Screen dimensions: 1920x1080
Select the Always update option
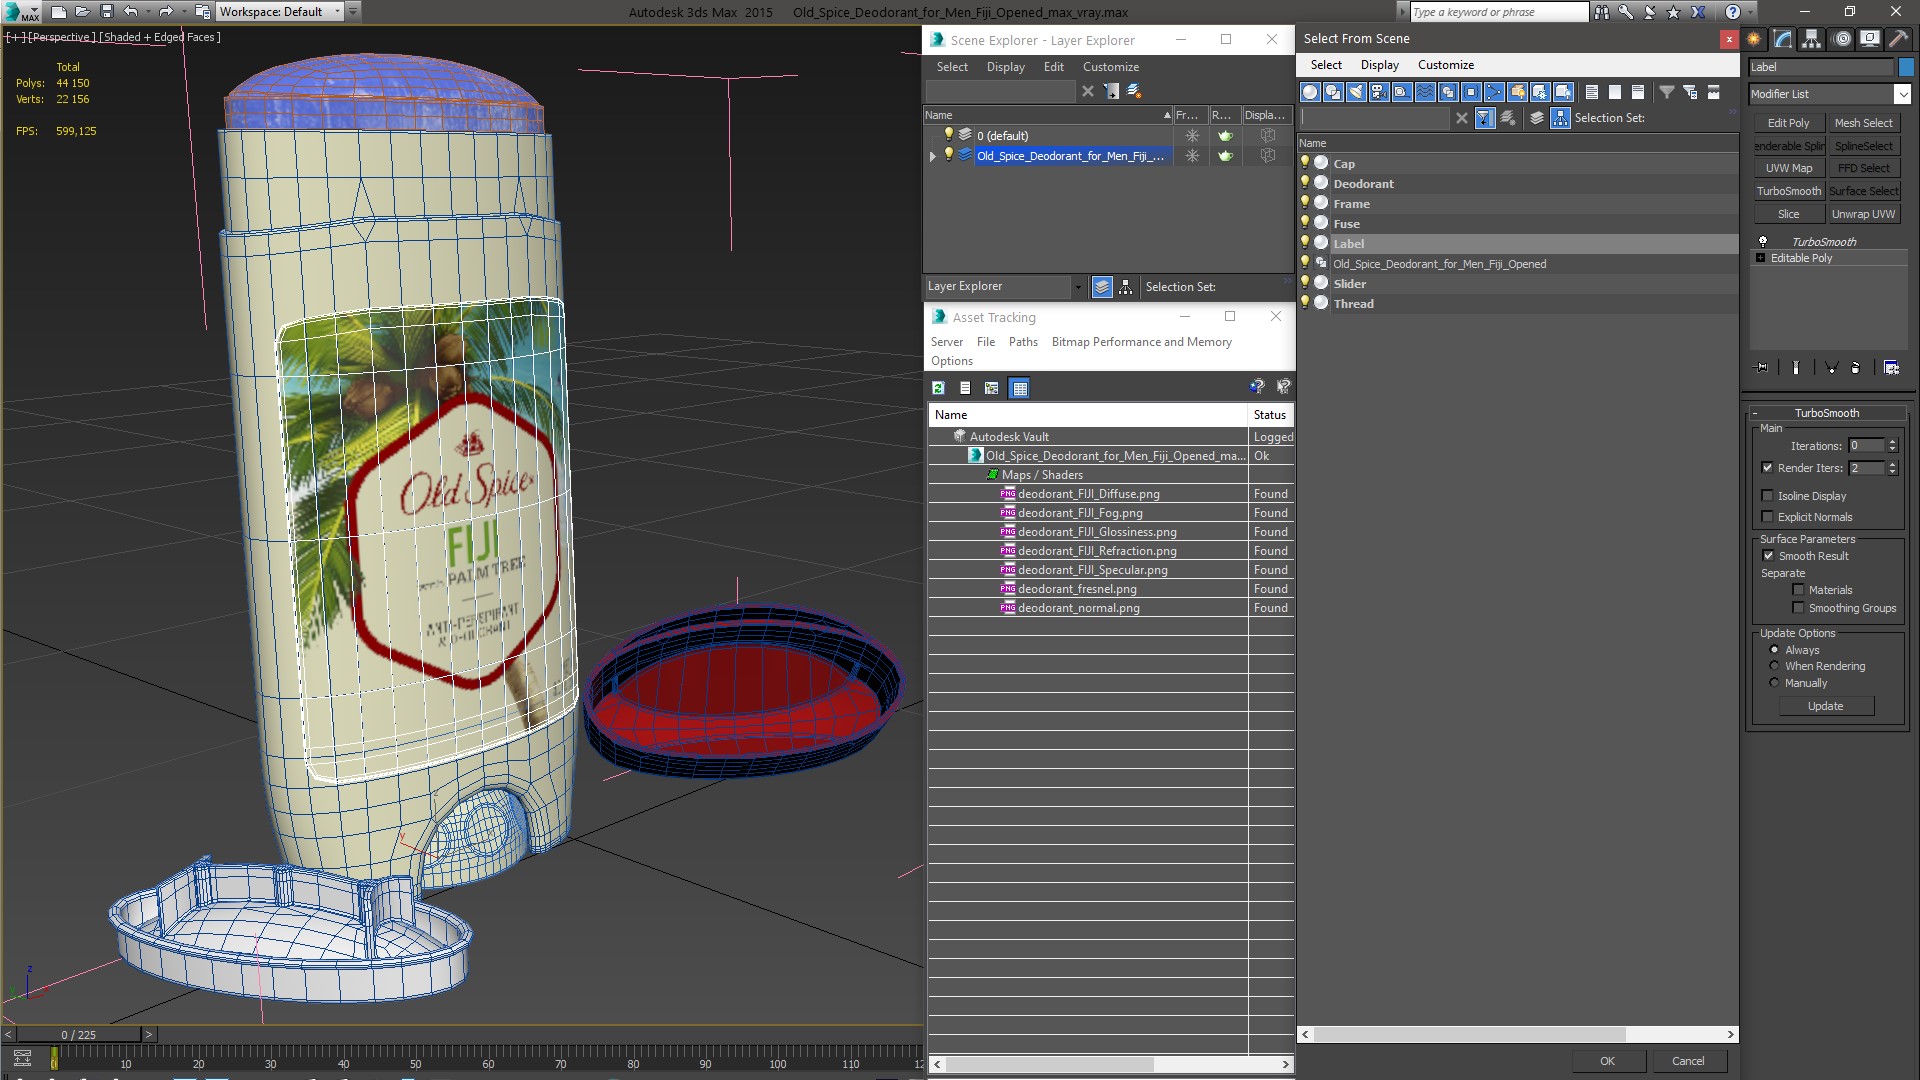[1774, 650]
